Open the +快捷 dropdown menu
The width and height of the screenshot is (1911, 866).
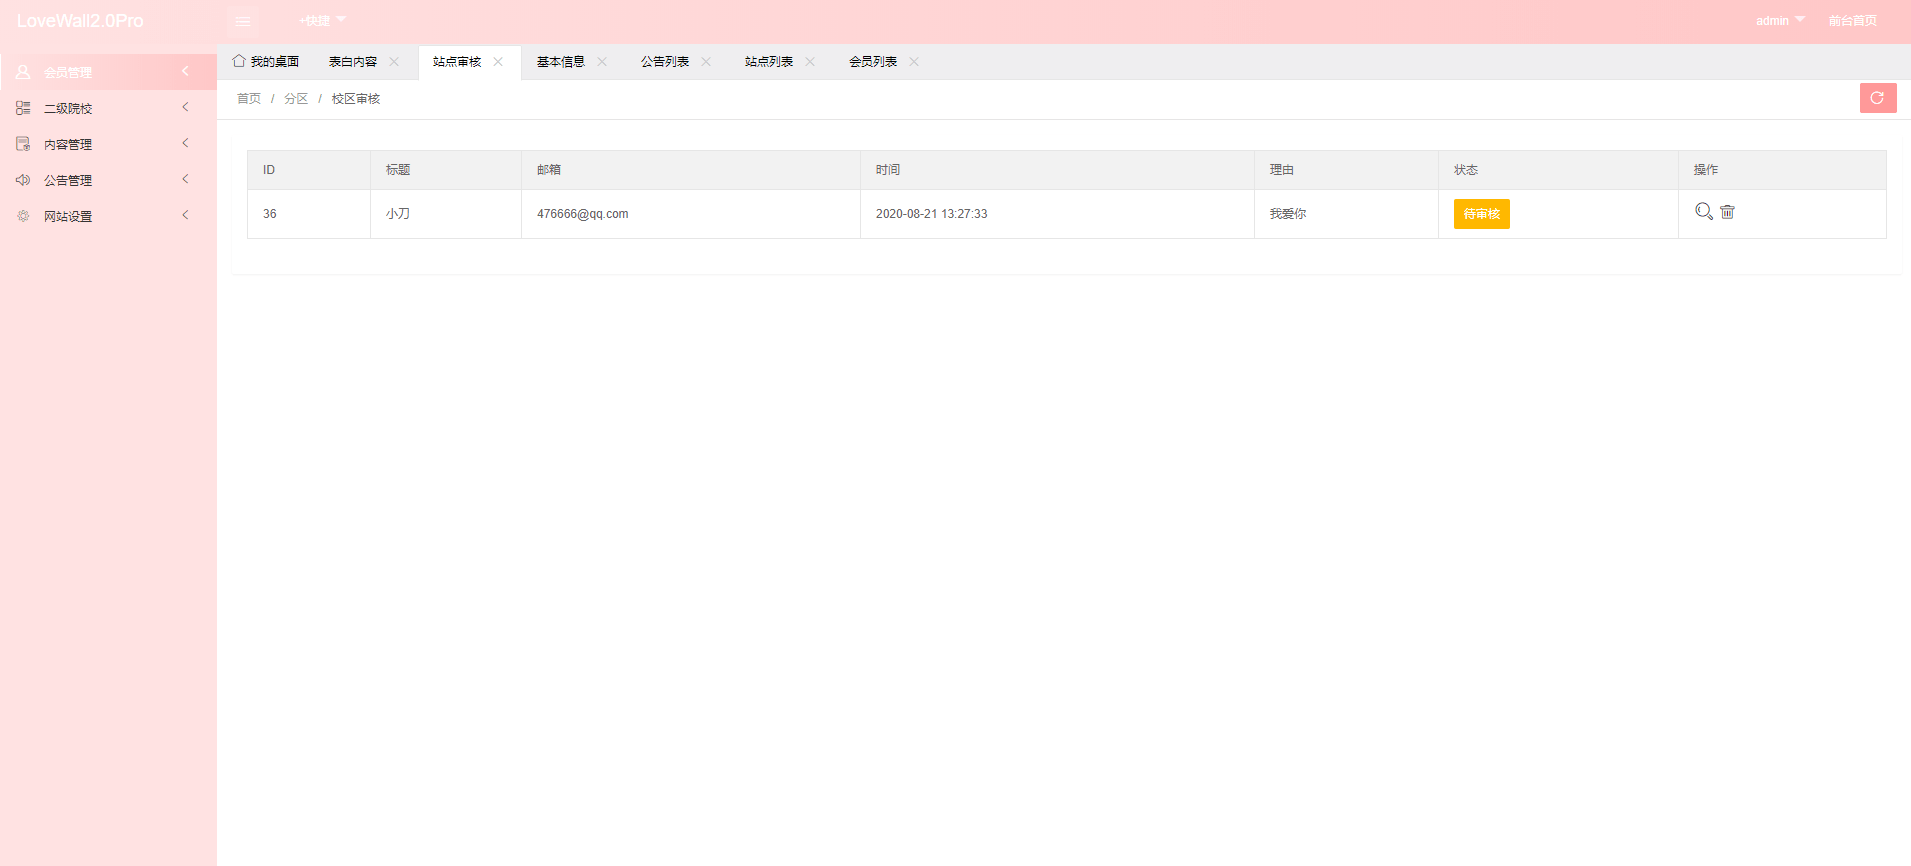[x=322, y=21]
